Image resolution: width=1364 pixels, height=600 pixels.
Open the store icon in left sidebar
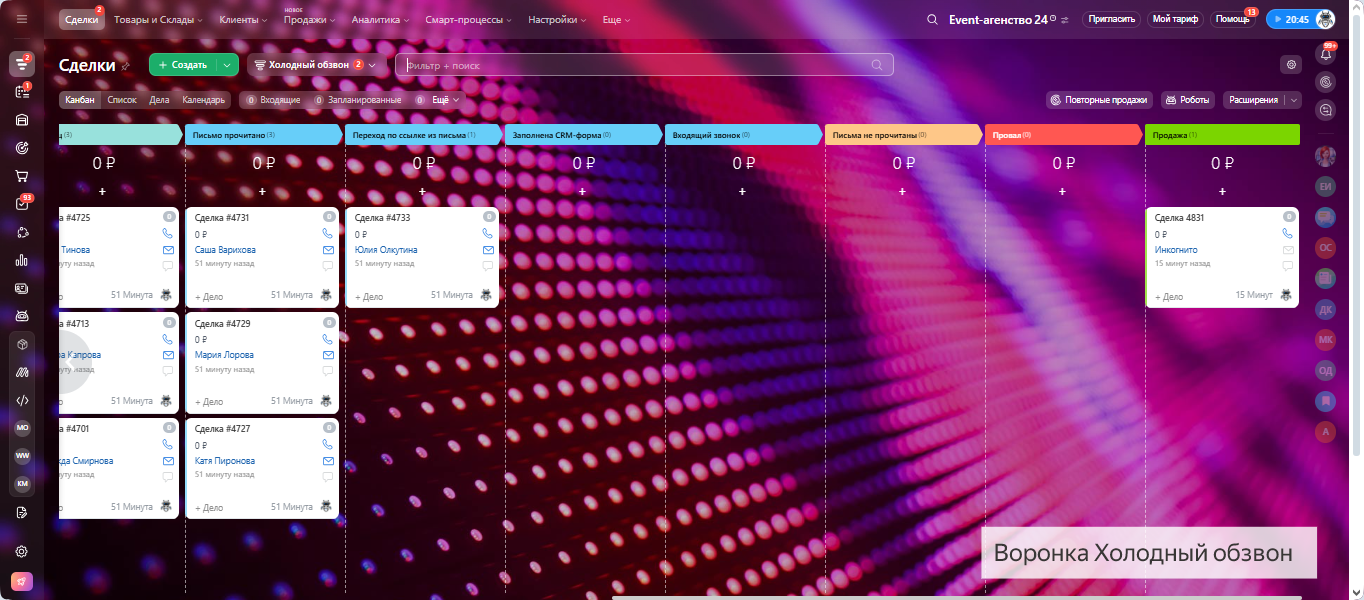[x=22, y=120]
